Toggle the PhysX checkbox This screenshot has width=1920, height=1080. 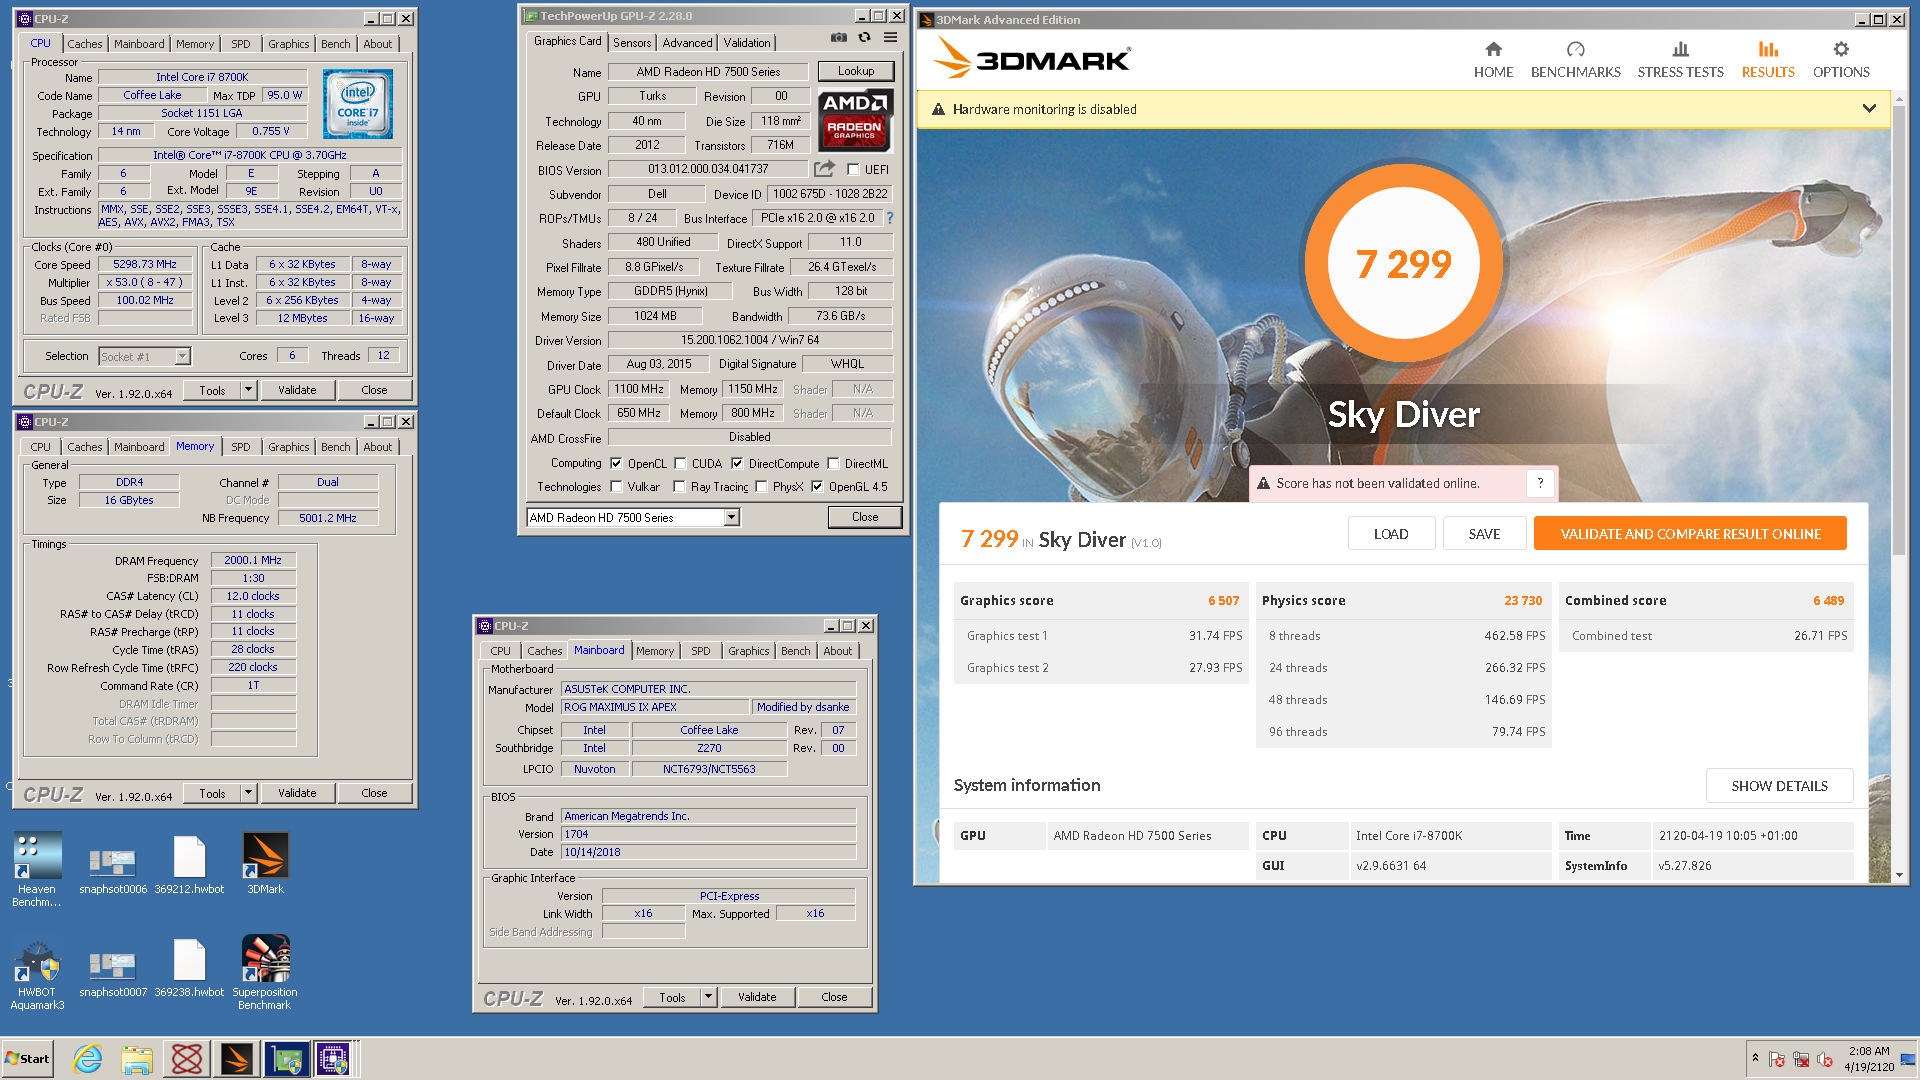(x=761, y=487)
